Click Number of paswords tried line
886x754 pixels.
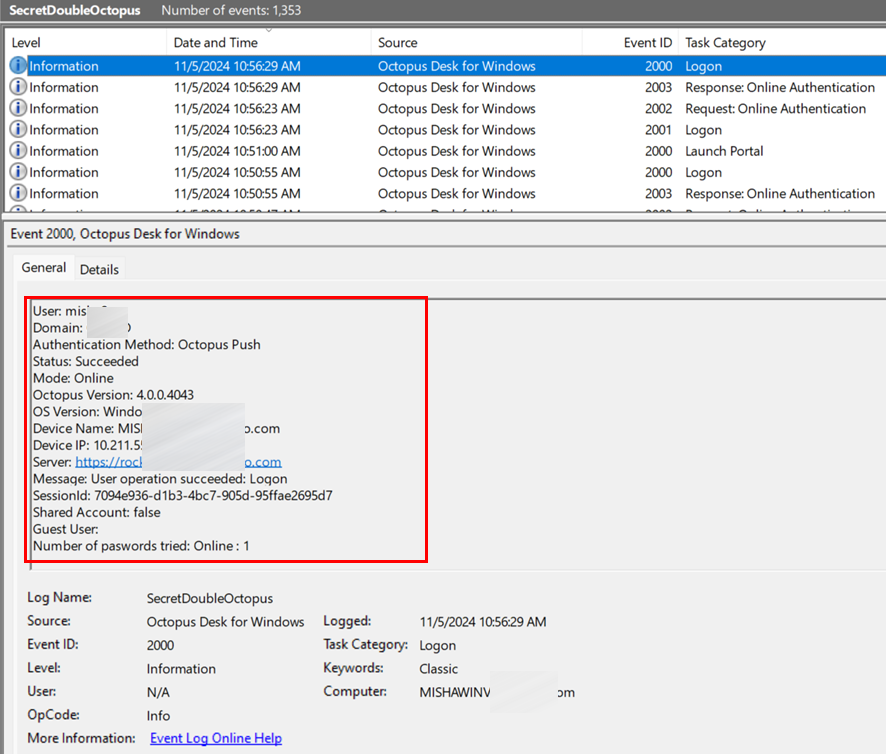coord(141,546)
